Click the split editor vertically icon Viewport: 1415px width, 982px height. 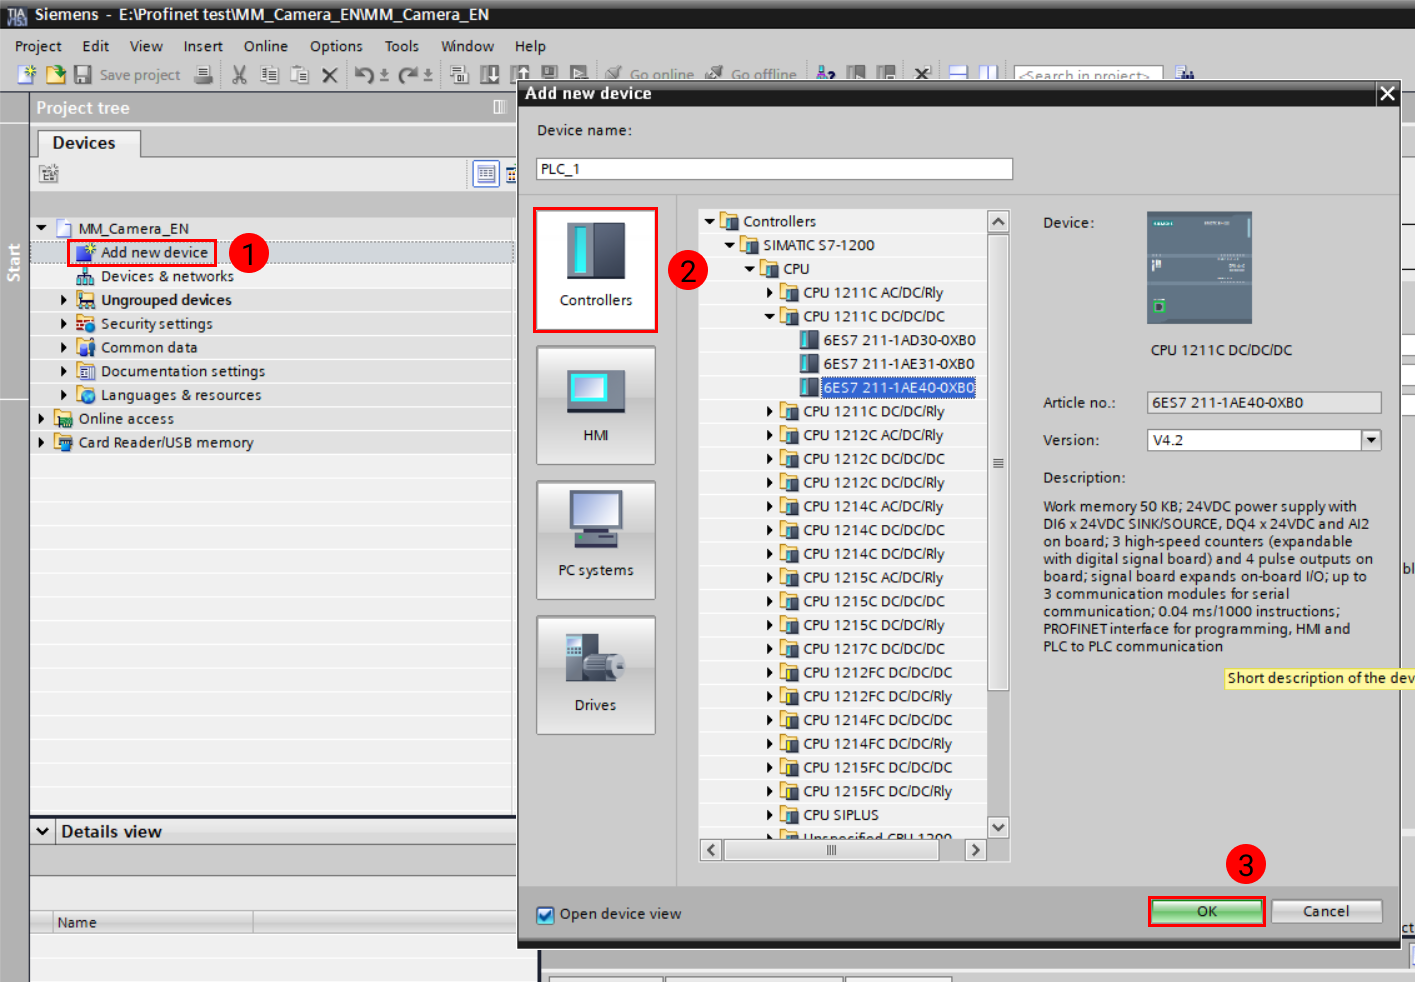988,74
